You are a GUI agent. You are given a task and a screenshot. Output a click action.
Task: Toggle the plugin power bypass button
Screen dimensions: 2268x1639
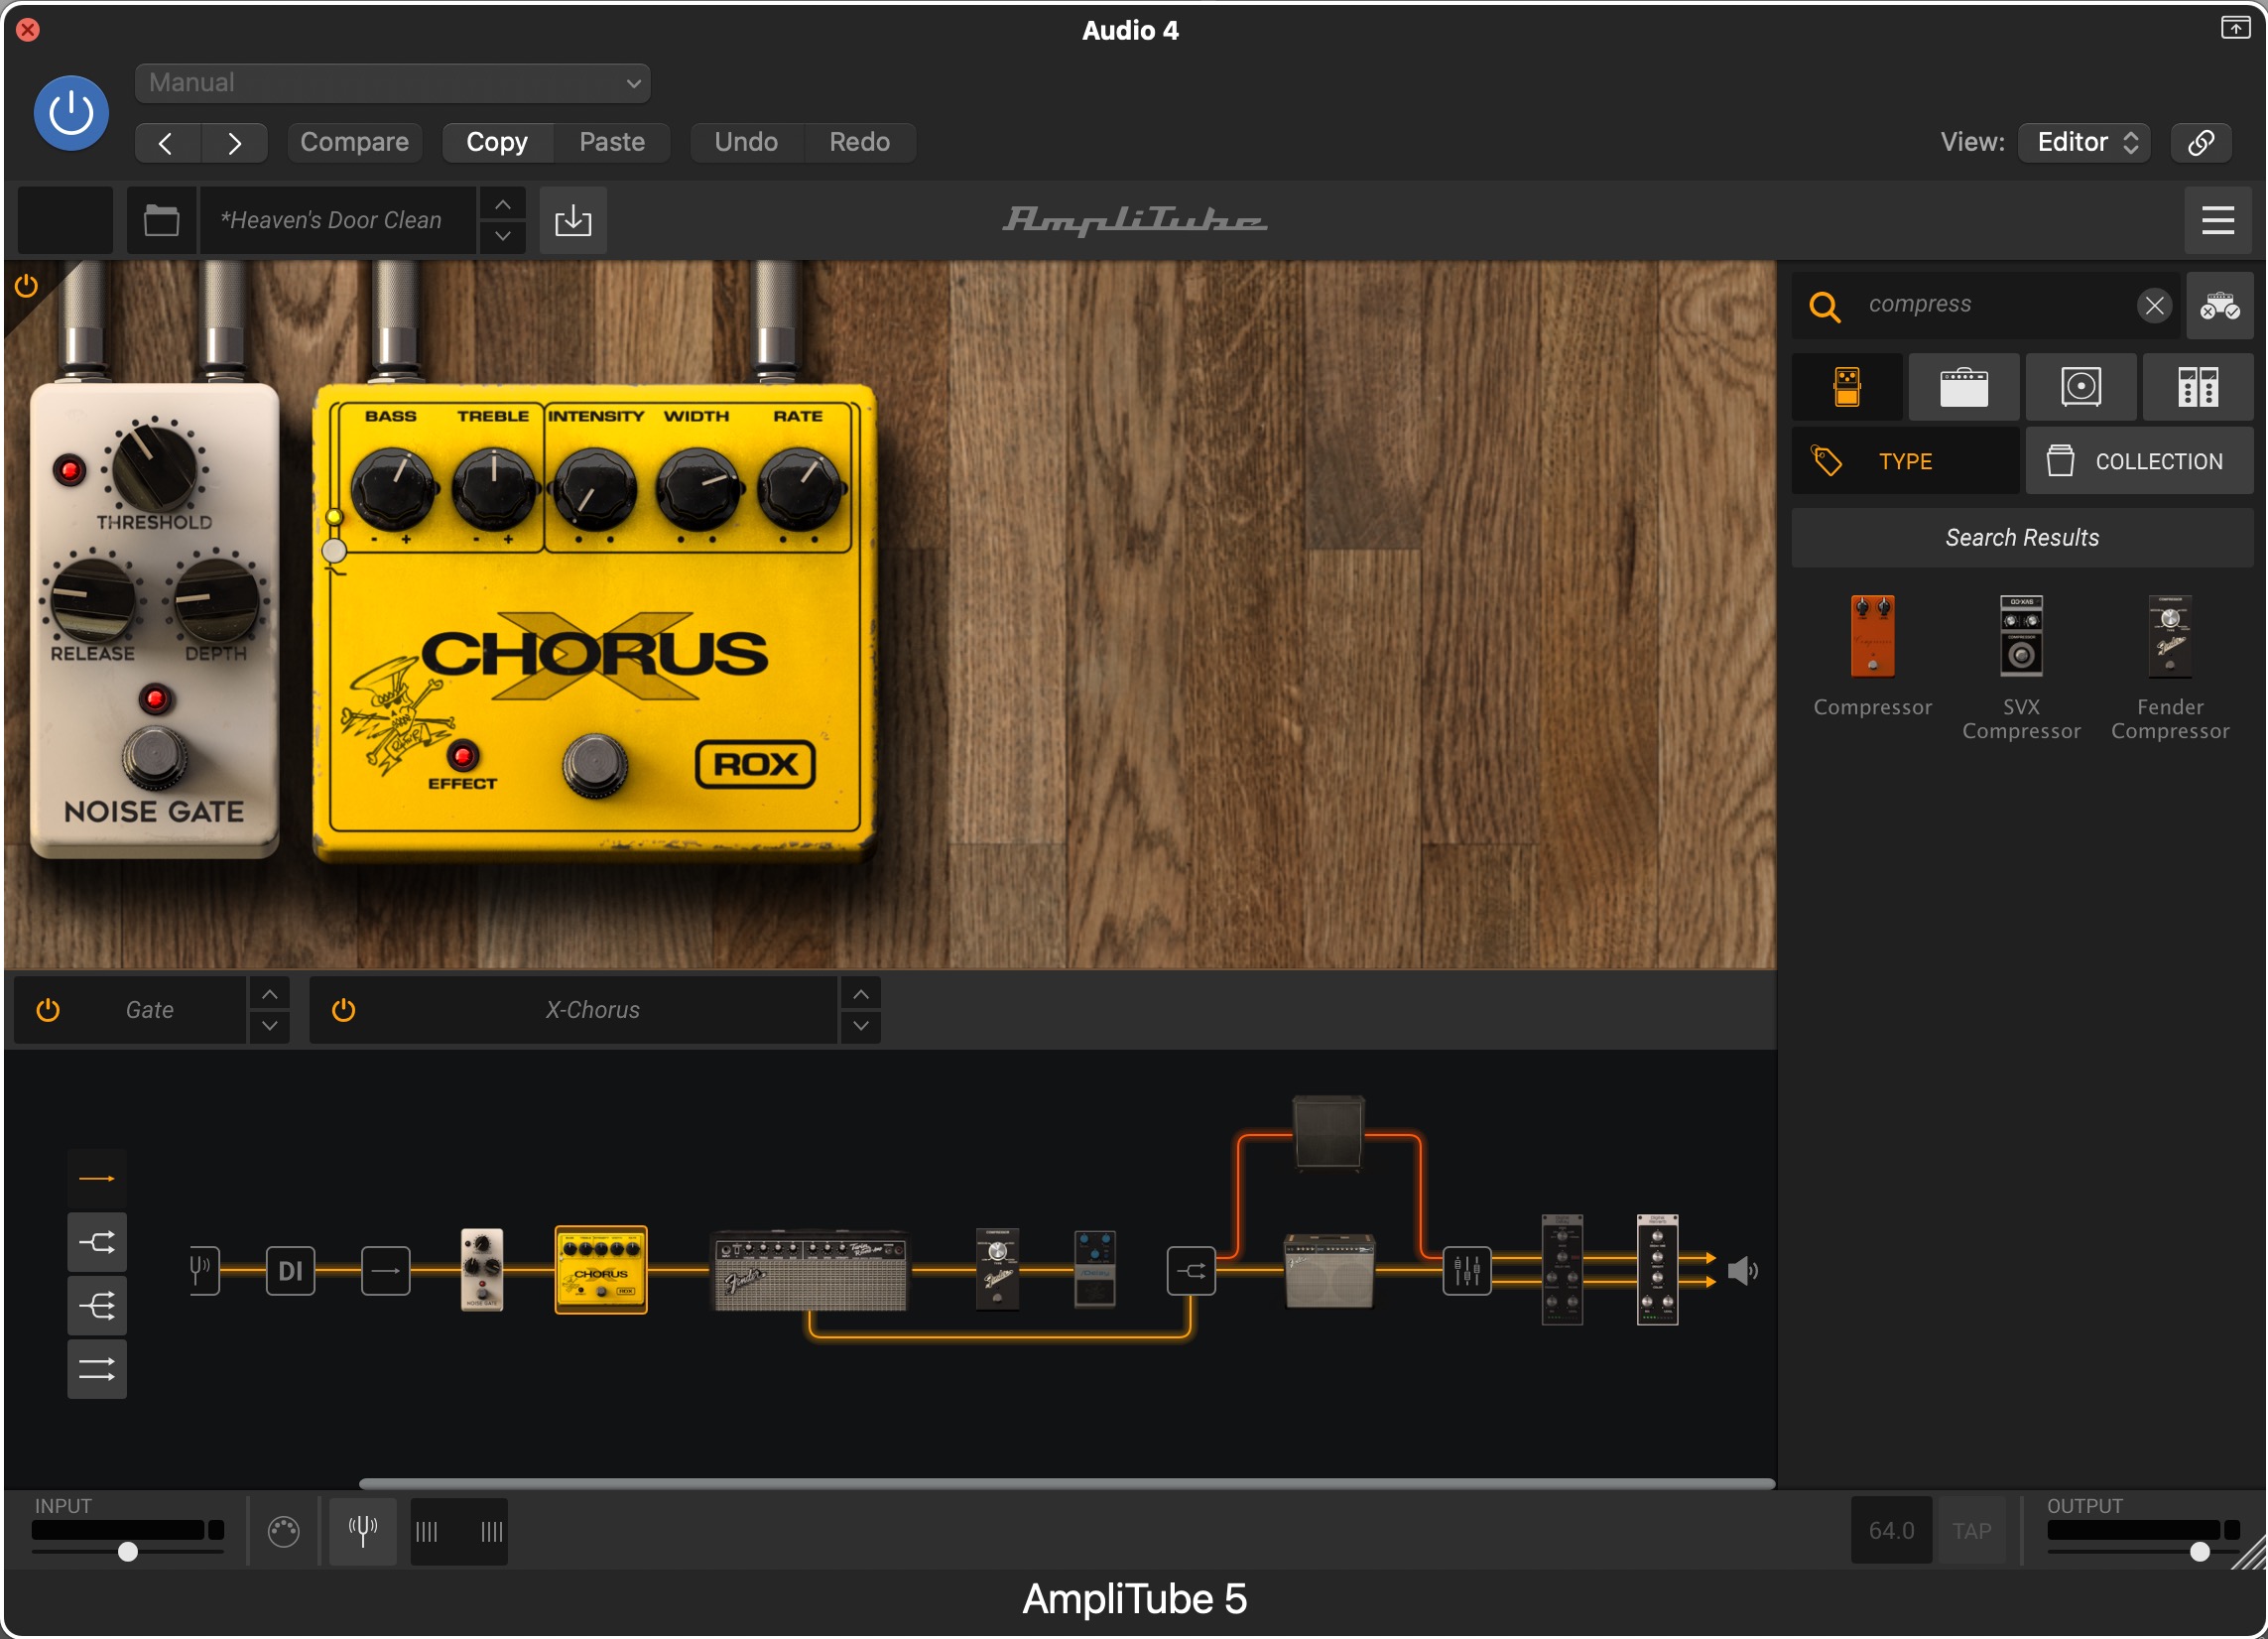point(71,113)
